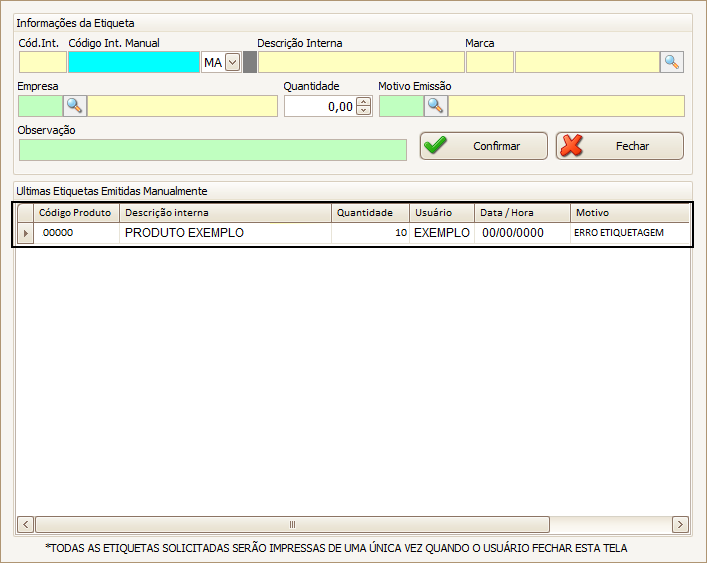The width and height of the screenshot is (708, 563).
Task: Sort by Código Produto column header
Action: (x=75, y=213)
